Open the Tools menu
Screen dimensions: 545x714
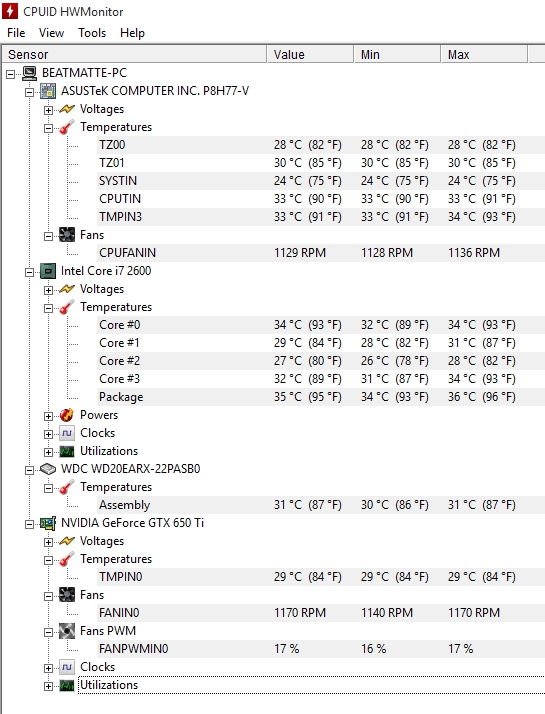(x=92, y=33)
